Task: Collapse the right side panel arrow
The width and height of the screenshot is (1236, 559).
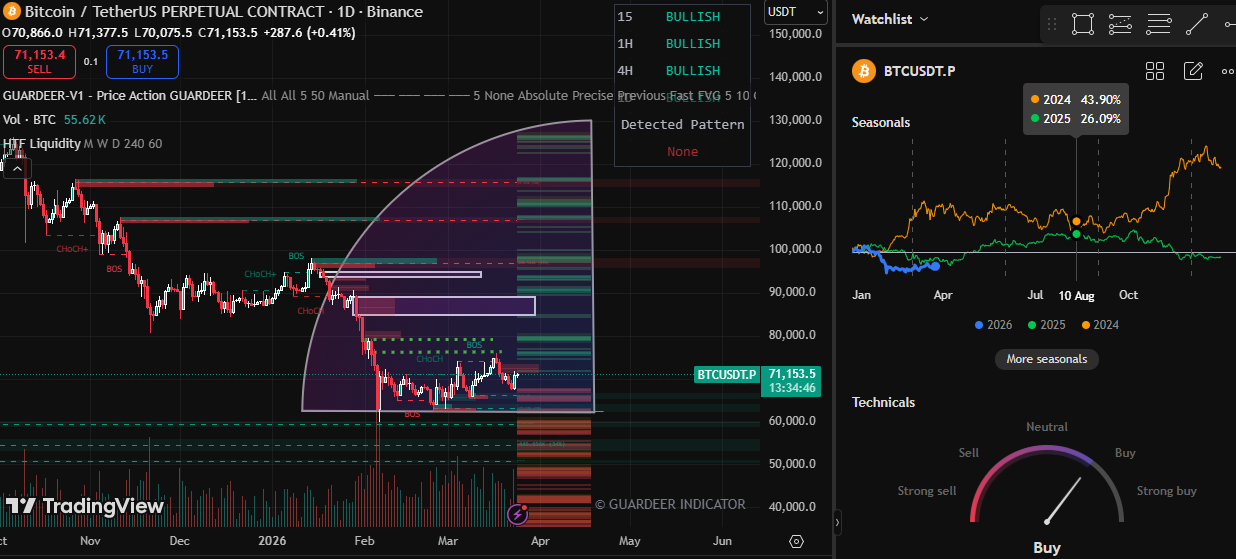Action: pos(838,522)
